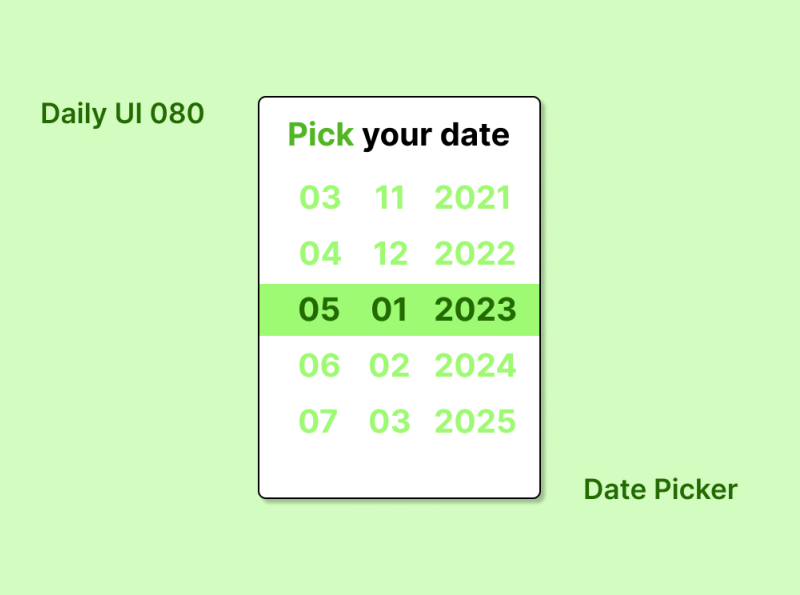Viewport: 800px width, 595px height.
Task: Click the Pick your date heading
Action: (x=398, y=135)
